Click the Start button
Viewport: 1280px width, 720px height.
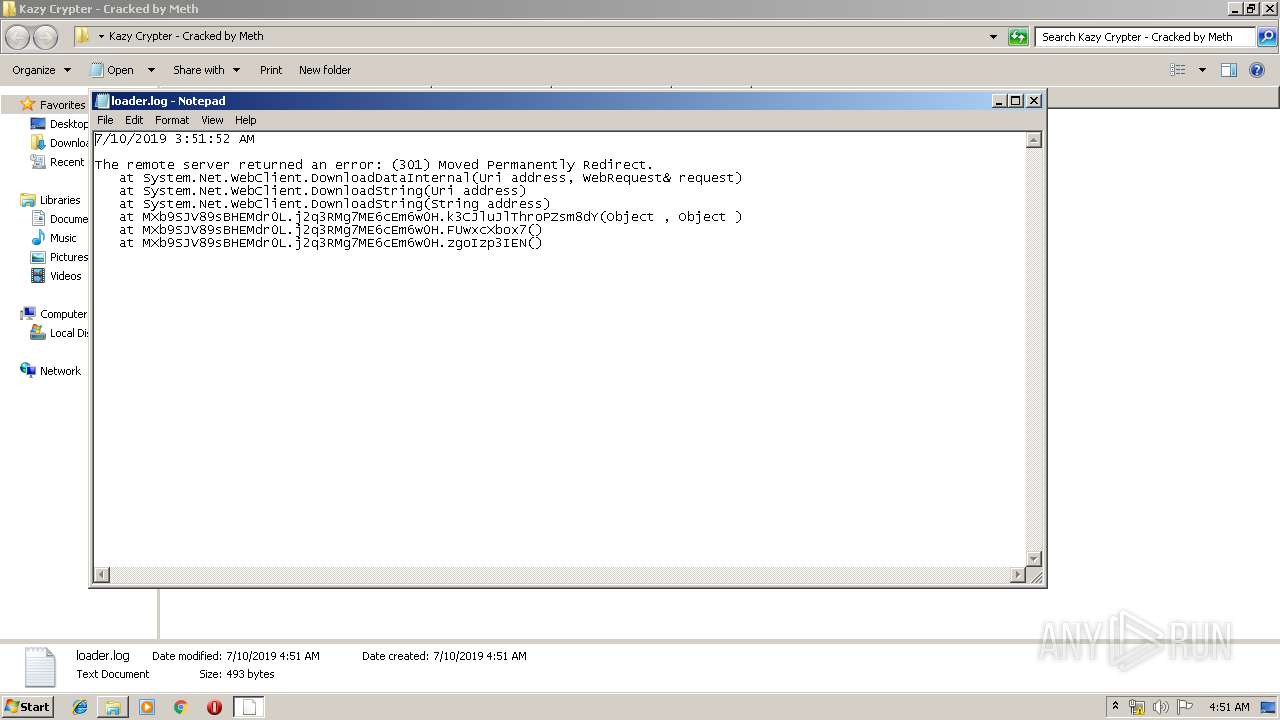(27, 706)
